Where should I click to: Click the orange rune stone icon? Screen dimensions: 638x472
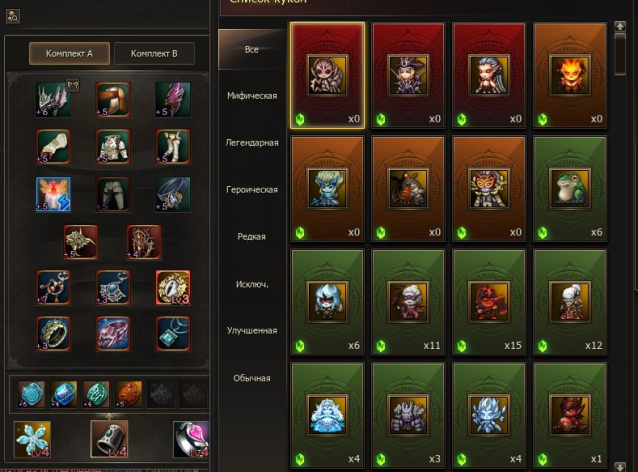tap(129, 394)
